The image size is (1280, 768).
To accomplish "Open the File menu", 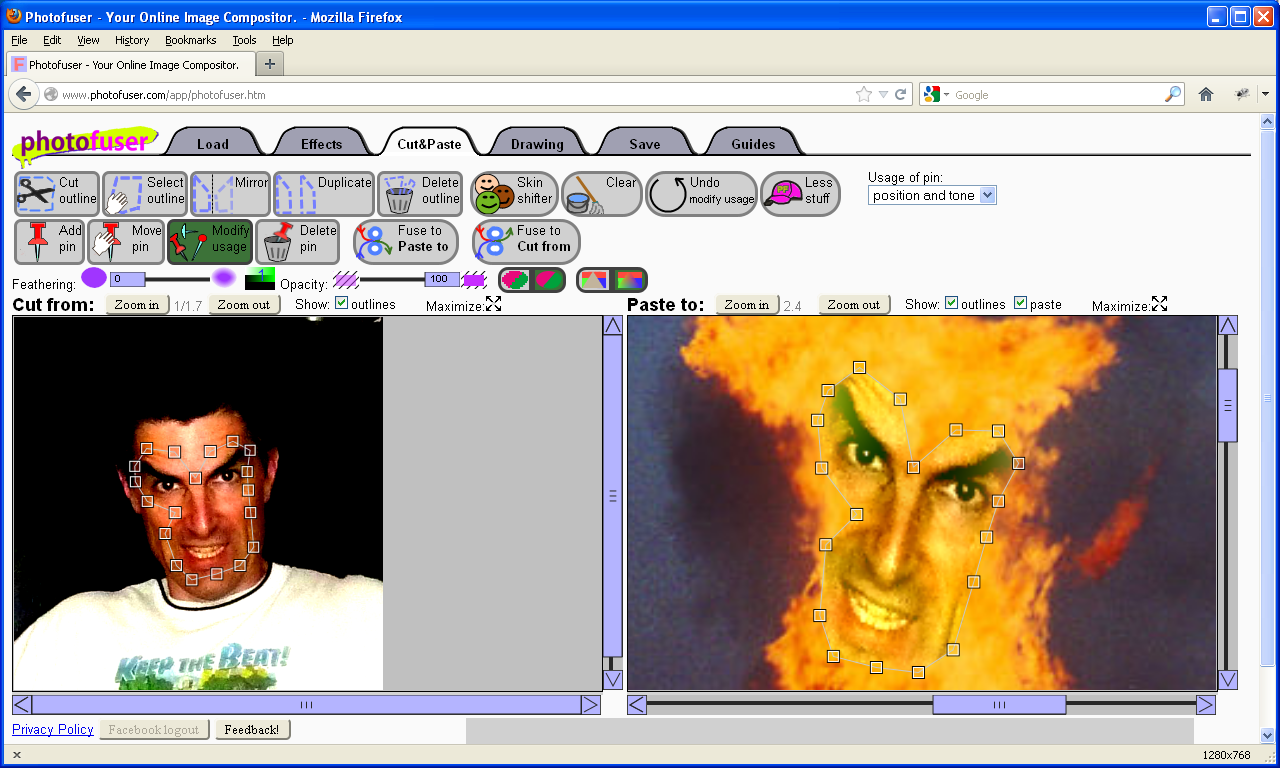I will point(19,40).
